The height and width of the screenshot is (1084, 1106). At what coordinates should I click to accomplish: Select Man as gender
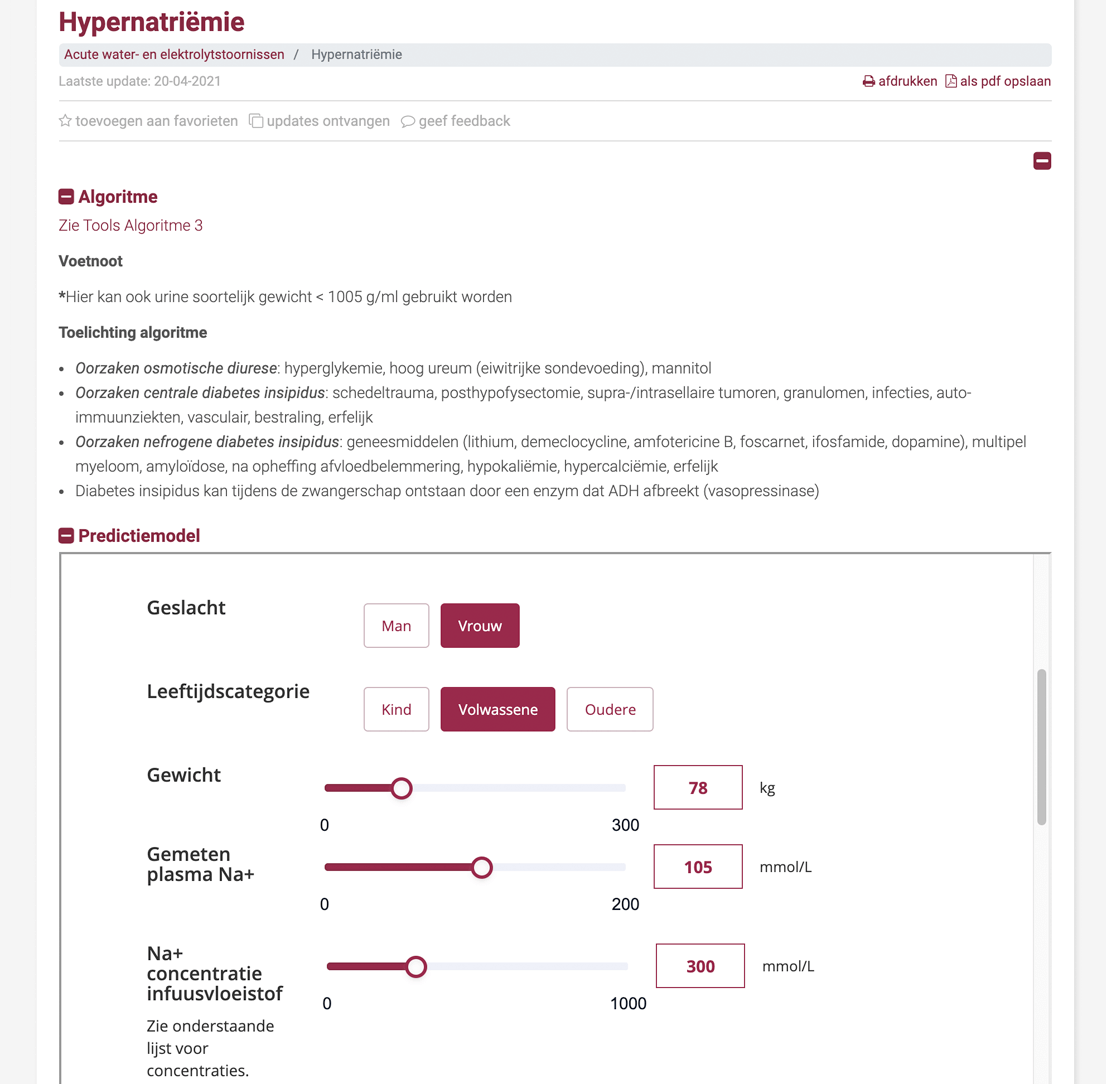396,626
